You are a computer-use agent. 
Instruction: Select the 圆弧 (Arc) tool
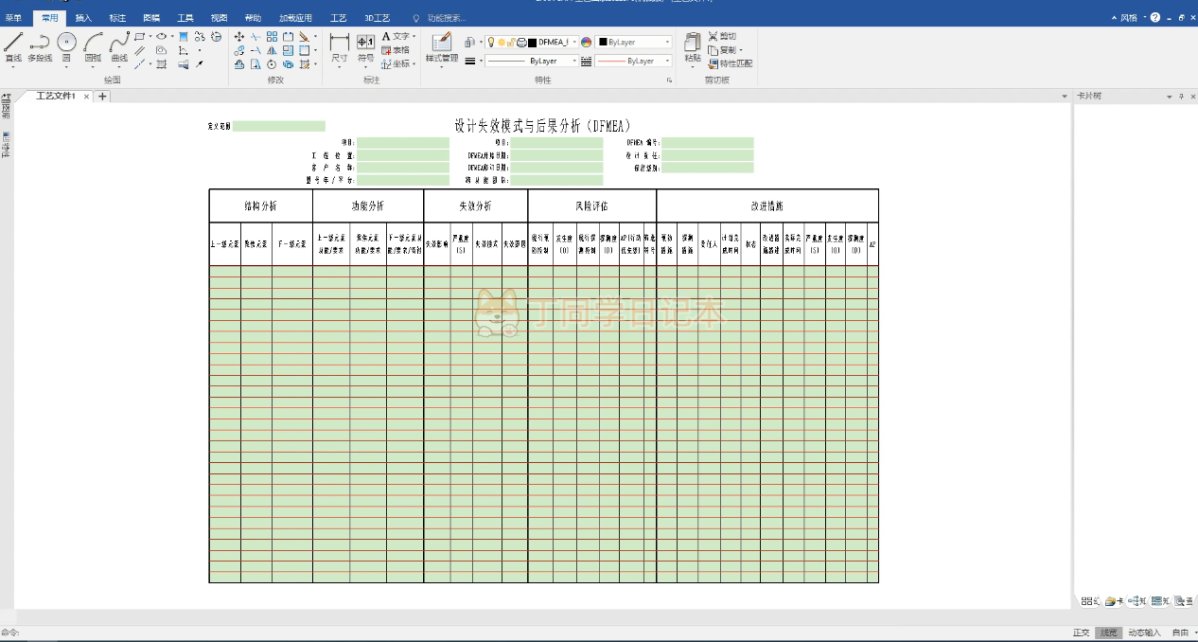[93, 46]
